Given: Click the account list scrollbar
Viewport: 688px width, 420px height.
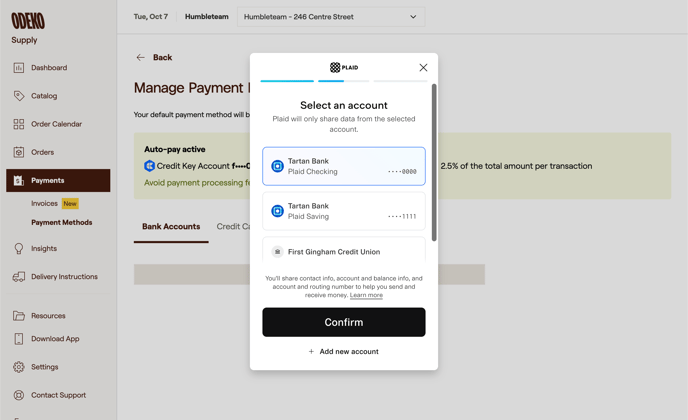Looking at the screenshot, I should (x=434, y=160).
